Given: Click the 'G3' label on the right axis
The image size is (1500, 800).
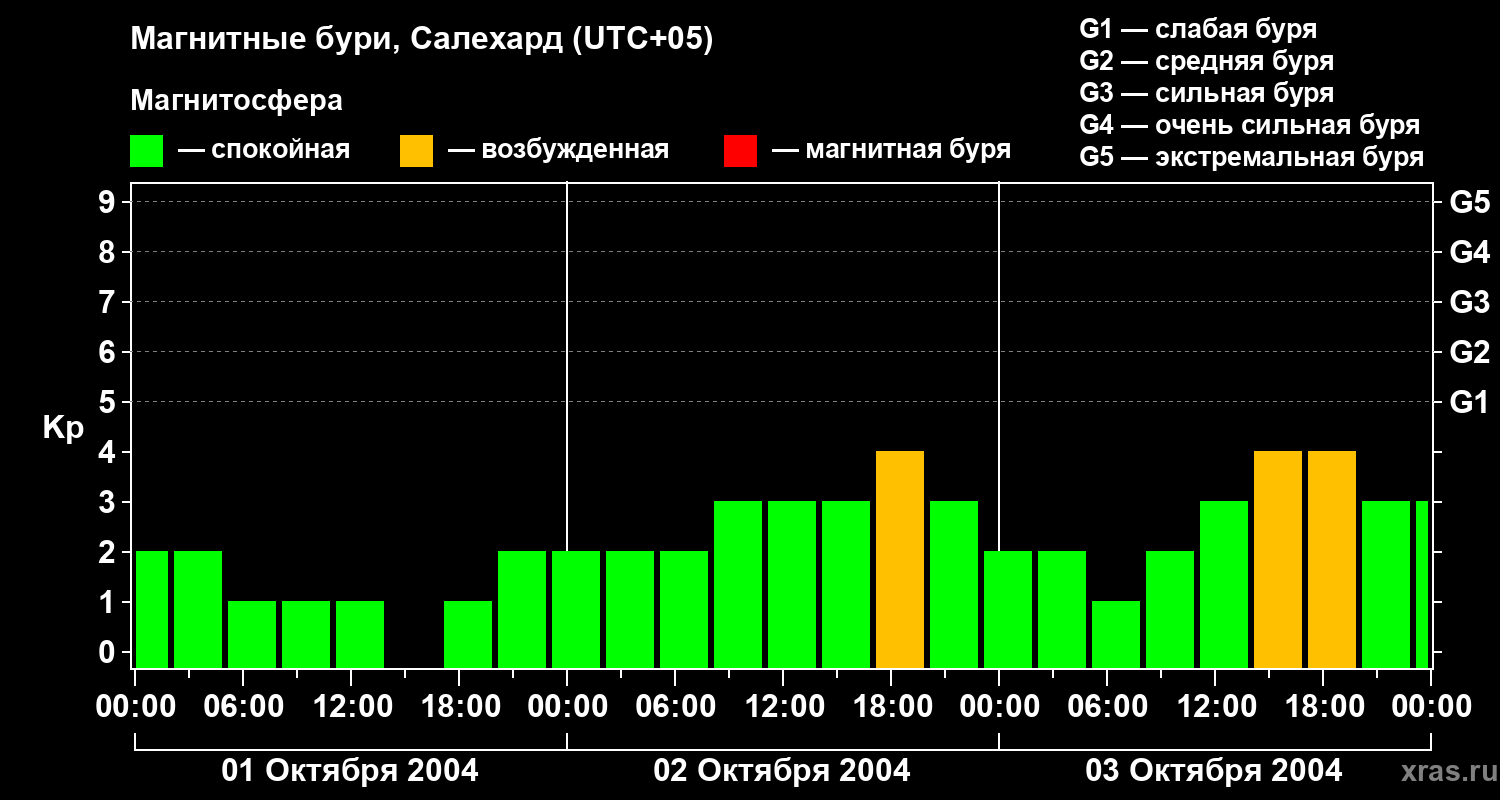Looking at the screenshot, I should 1469,302.
